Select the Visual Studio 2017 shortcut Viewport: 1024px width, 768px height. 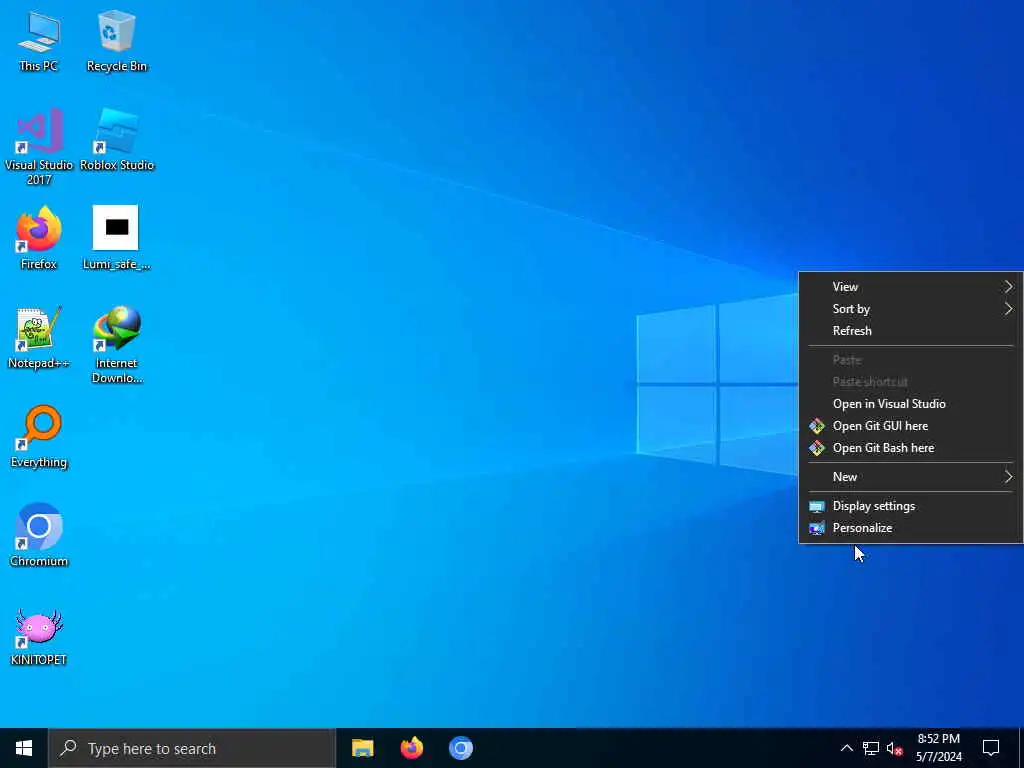click(x=39, y=146)
